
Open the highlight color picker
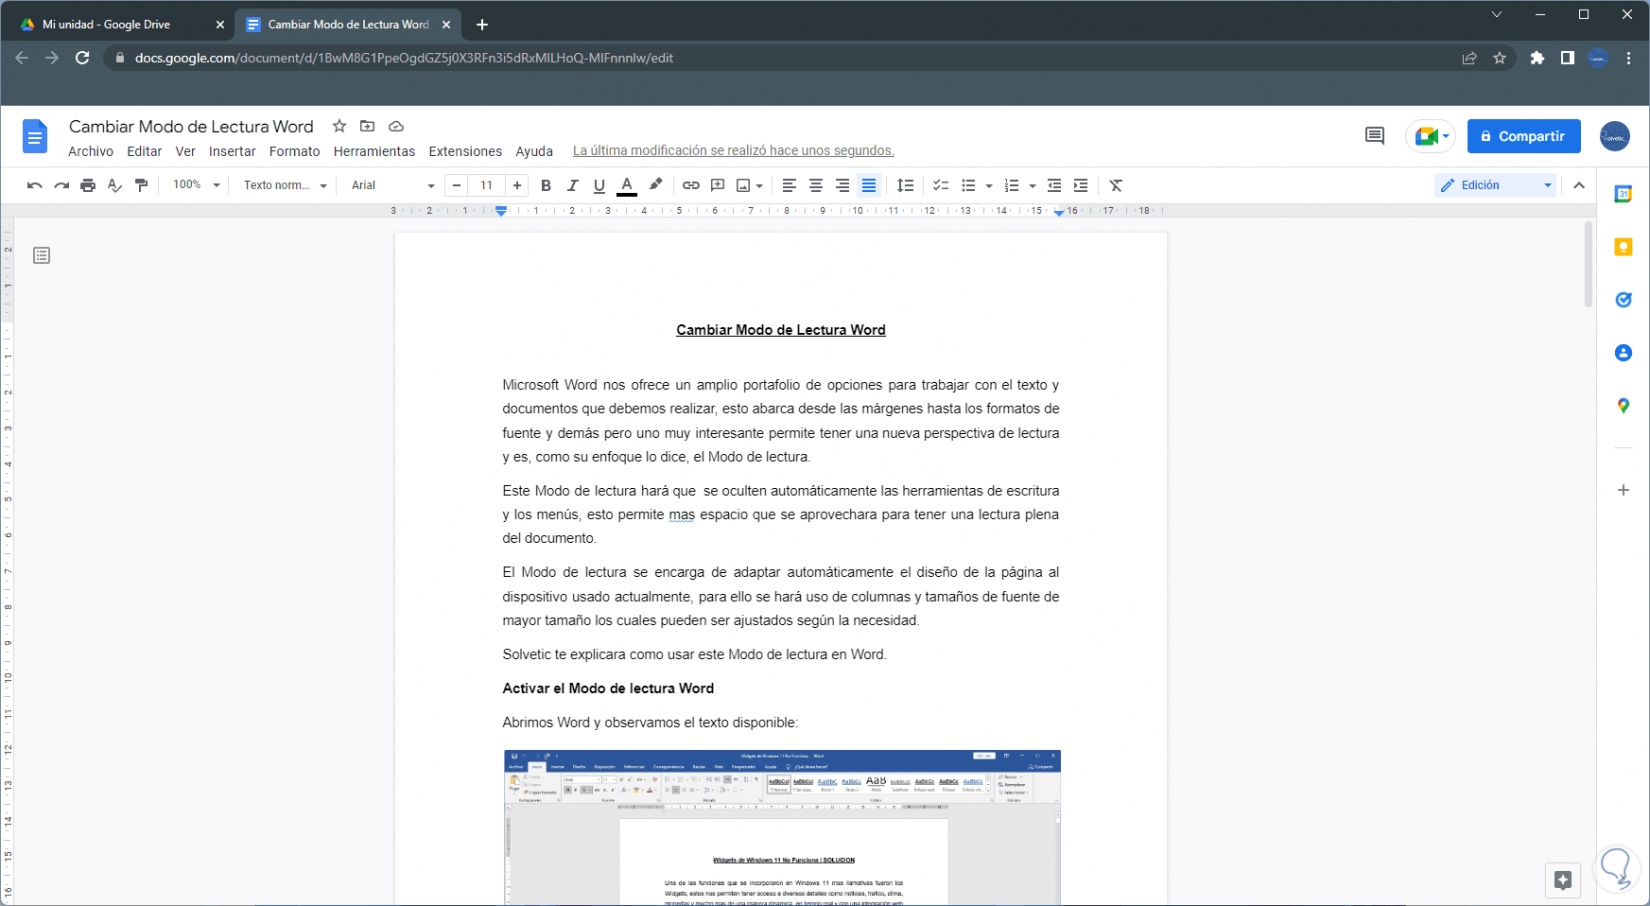(x=656, y=185)
